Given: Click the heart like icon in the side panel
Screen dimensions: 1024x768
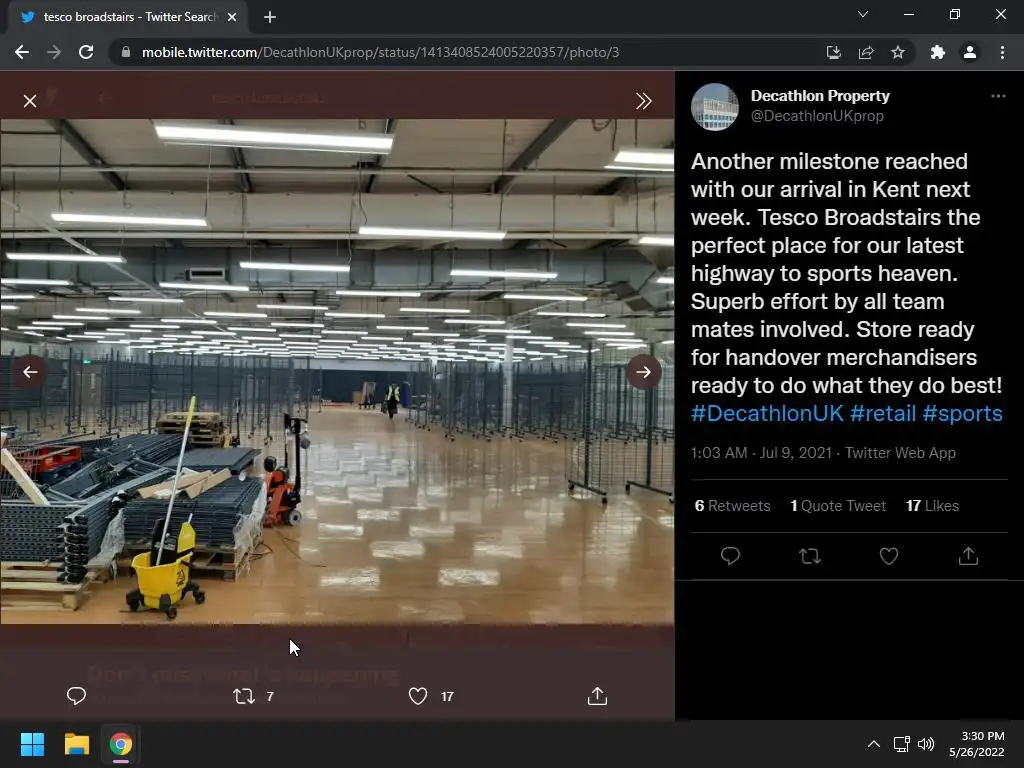Looking at the screenshot, I should coord(889,556).
